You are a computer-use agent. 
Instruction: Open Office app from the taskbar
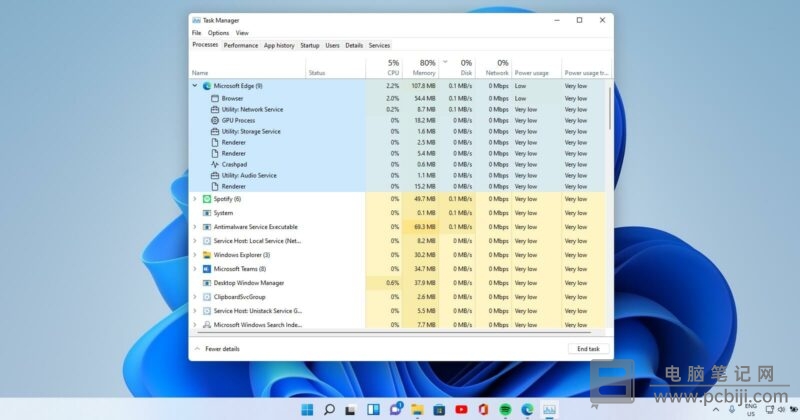pos(483,409)
